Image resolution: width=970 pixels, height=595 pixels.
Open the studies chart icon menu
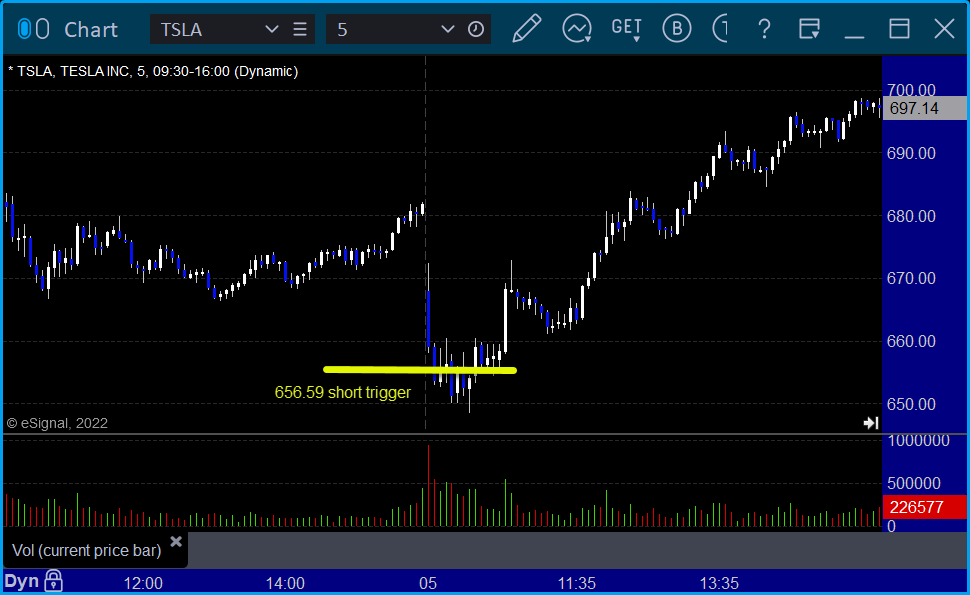tap(577, 28)
